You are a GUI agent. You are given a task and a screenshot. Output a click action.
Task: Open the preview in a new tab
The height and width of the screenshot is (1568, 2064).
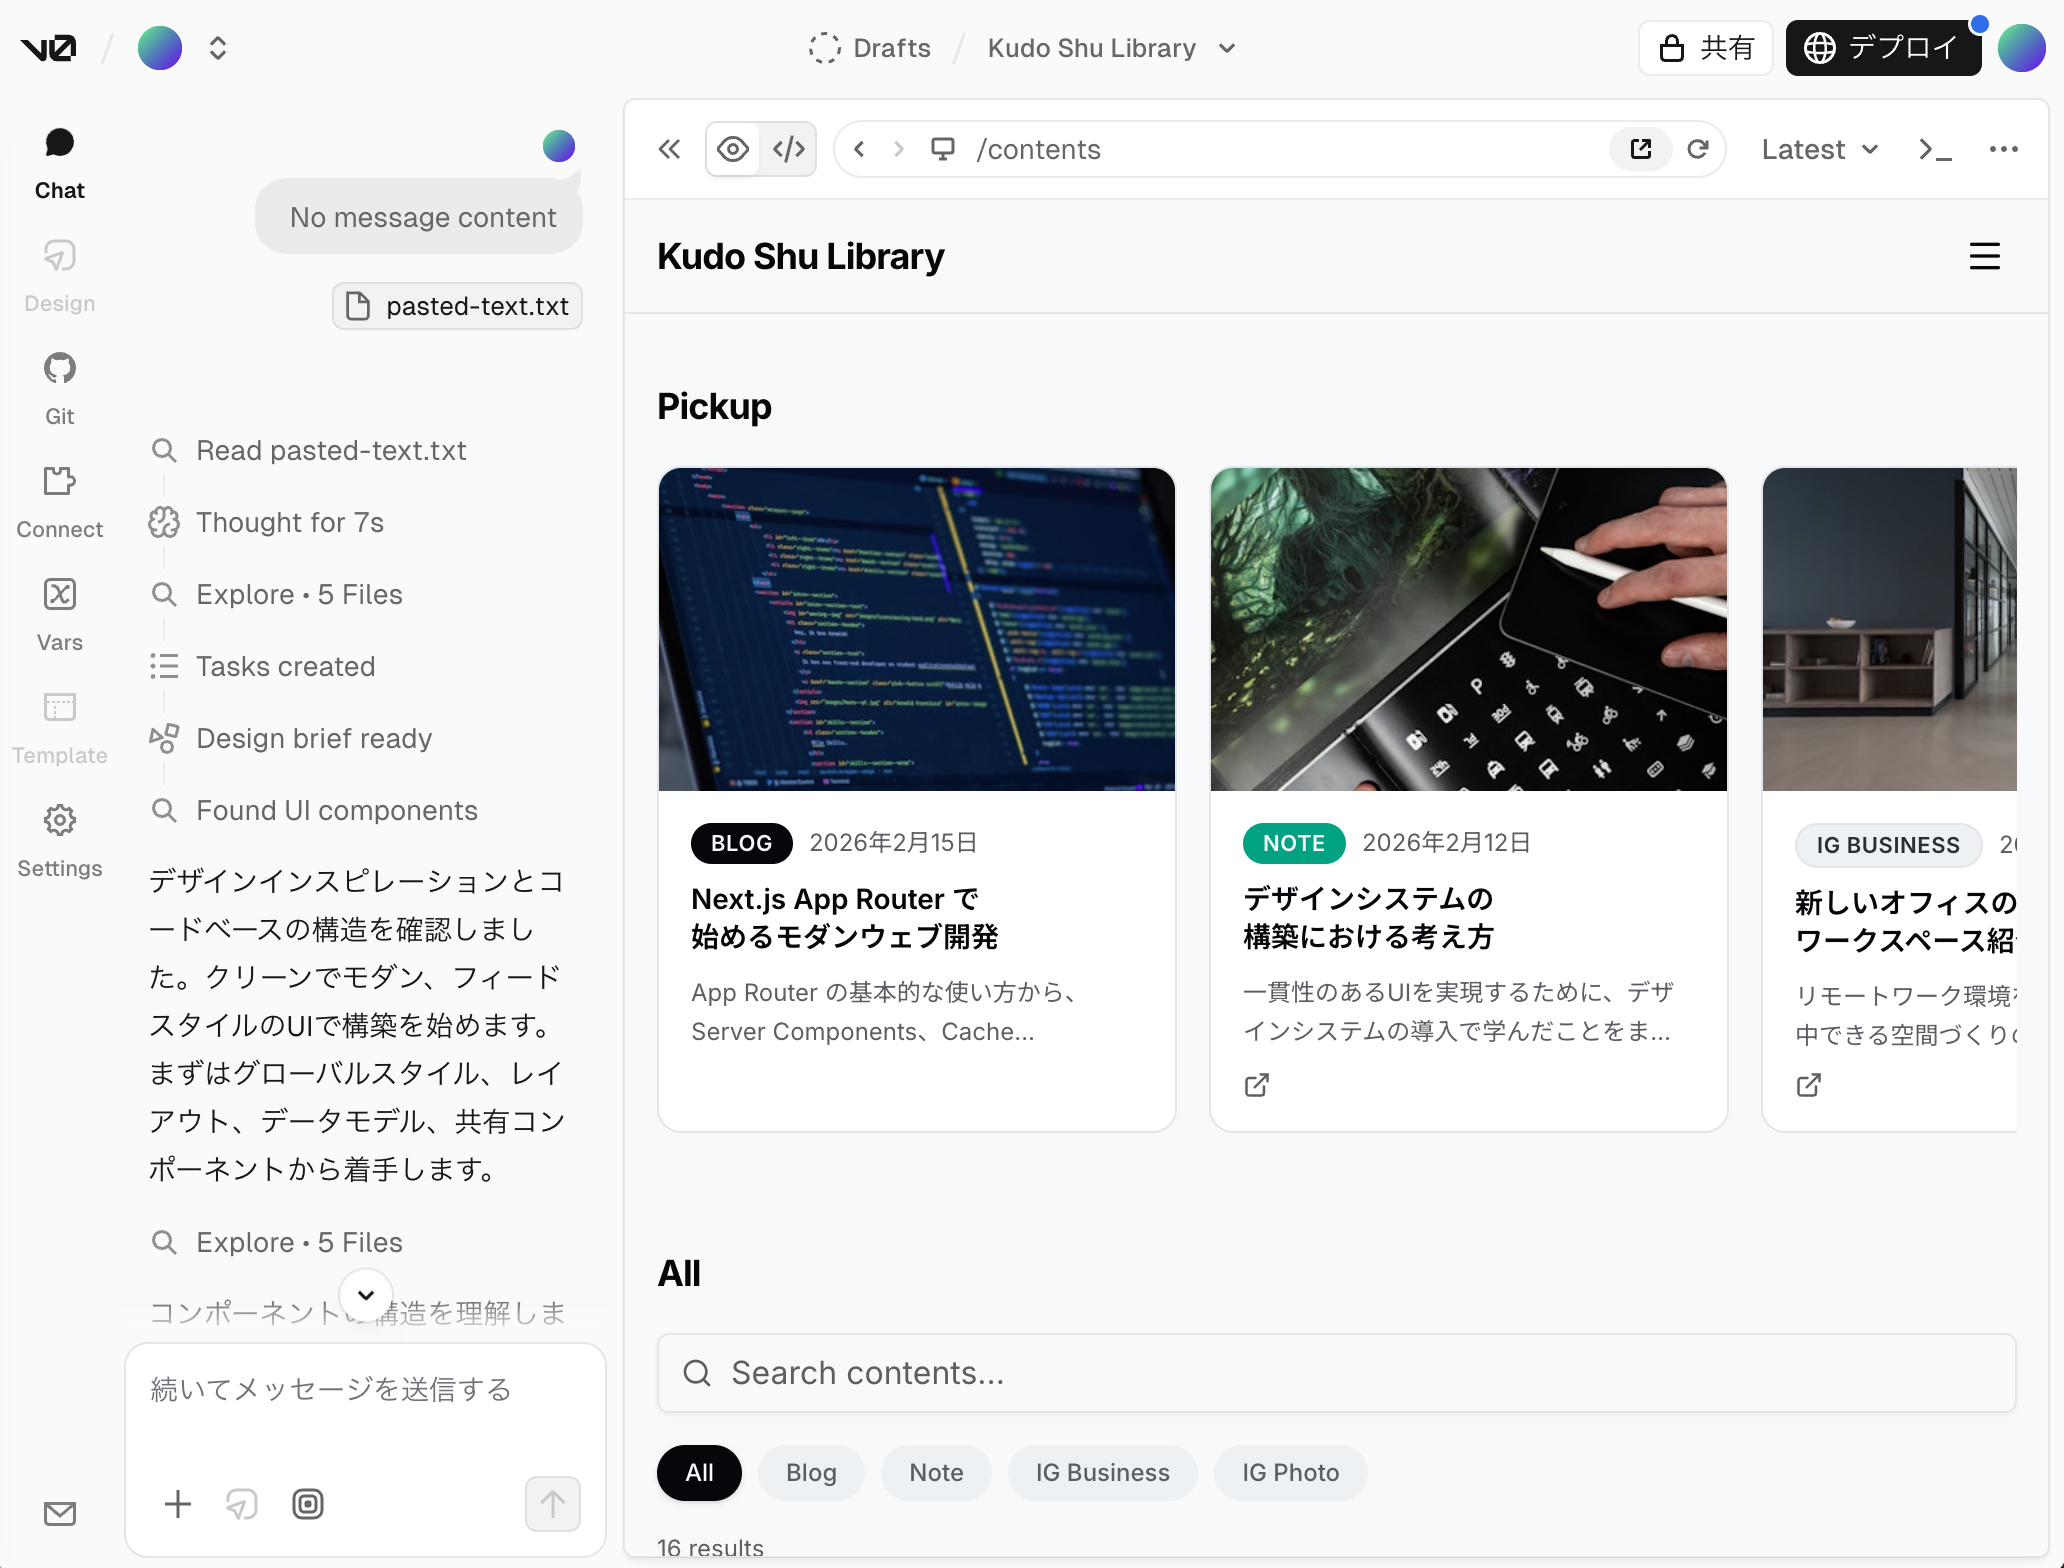(1640, 148)
